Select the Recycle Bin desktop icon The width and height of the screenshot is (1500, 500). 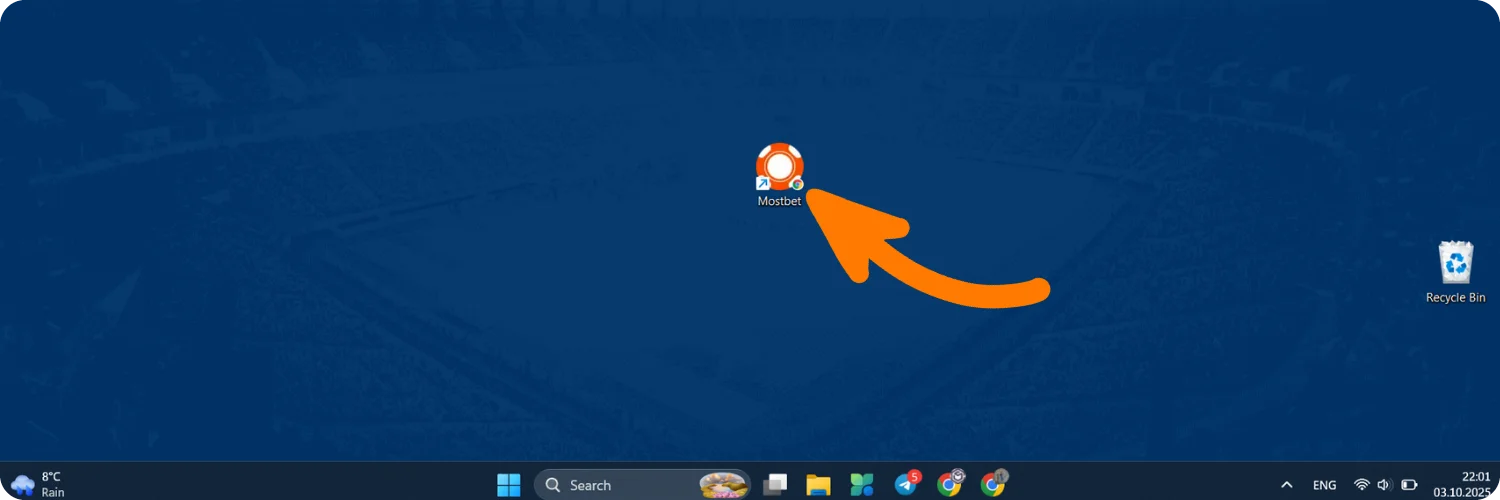click(x=1455, y=272)
